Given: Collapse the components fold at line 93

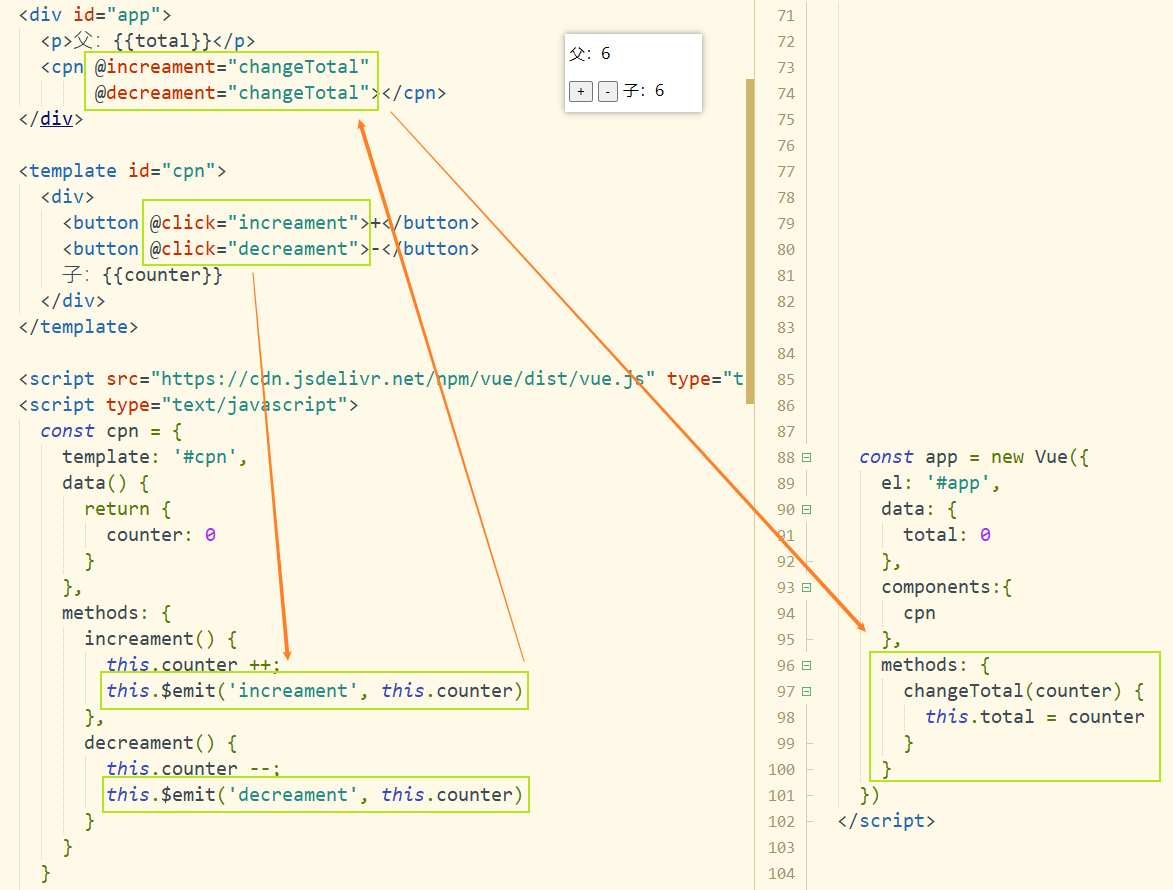Looking at the screenshot, I should point(806,587).
